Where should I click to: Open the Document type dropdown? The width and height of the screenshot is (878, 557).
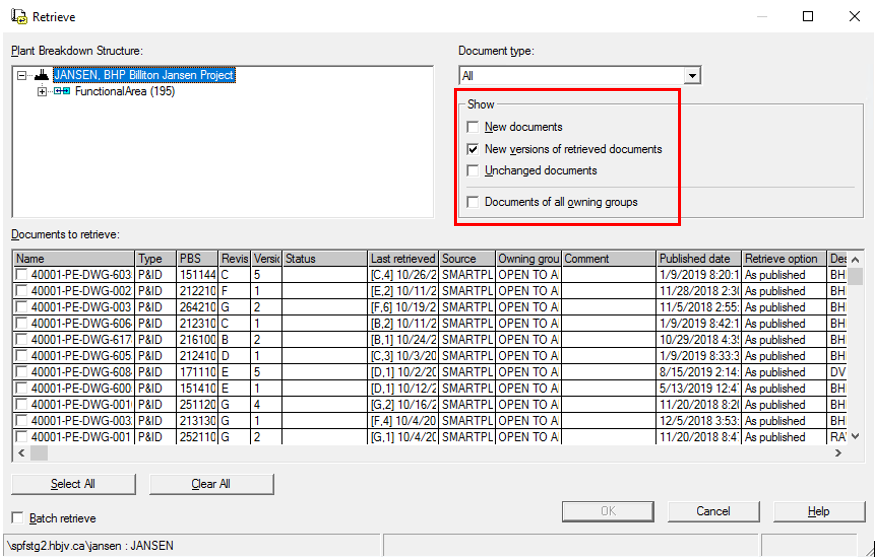click(692, 76)
